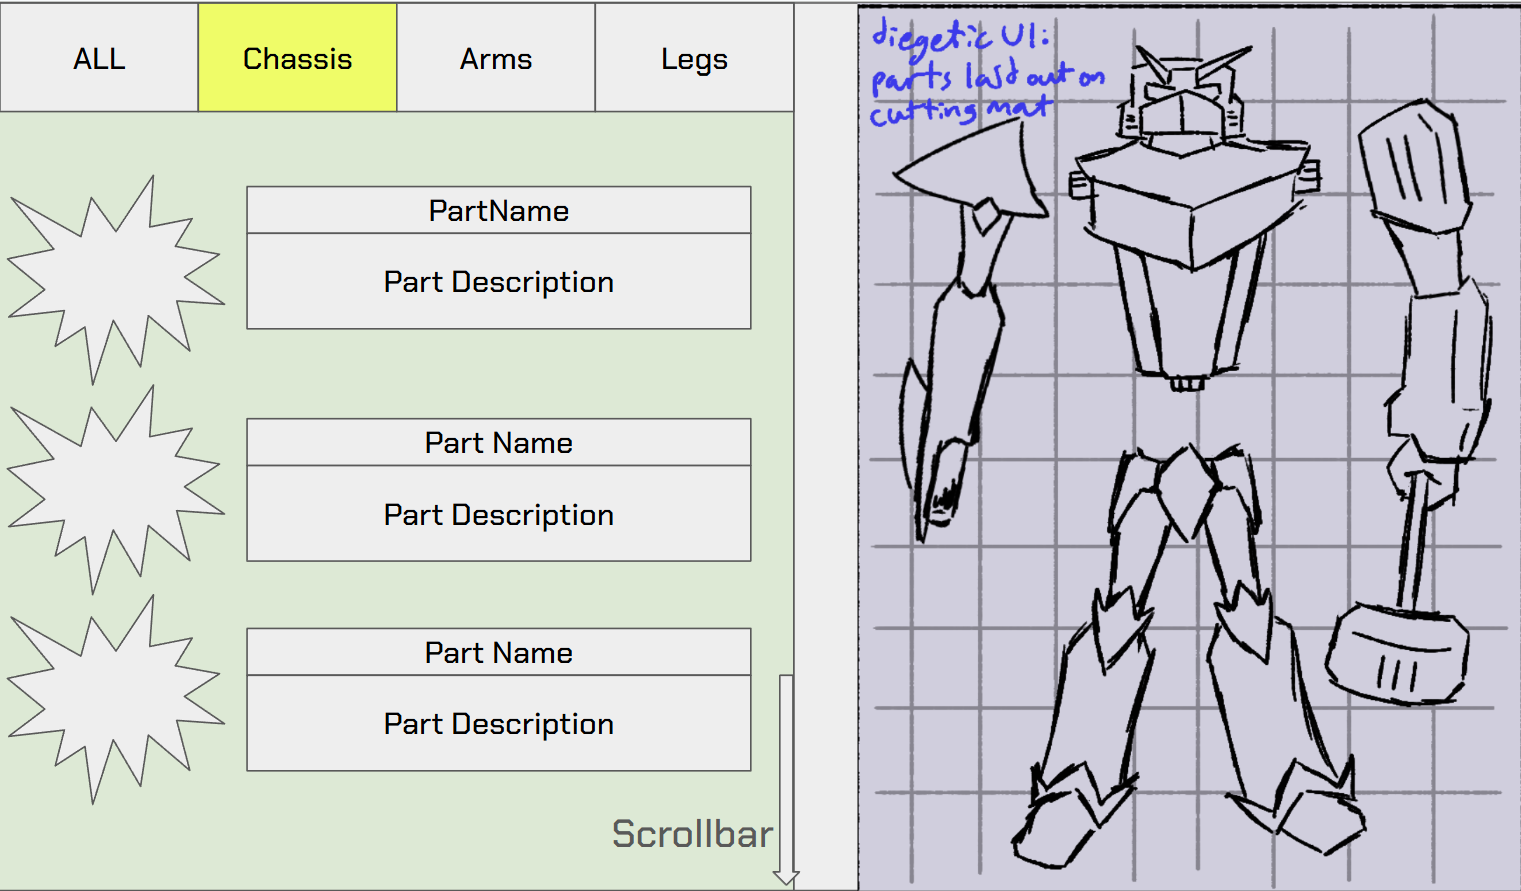Switch to the ALL tab
Viewport: 1521px width, 891px height.
coord(99,58)
